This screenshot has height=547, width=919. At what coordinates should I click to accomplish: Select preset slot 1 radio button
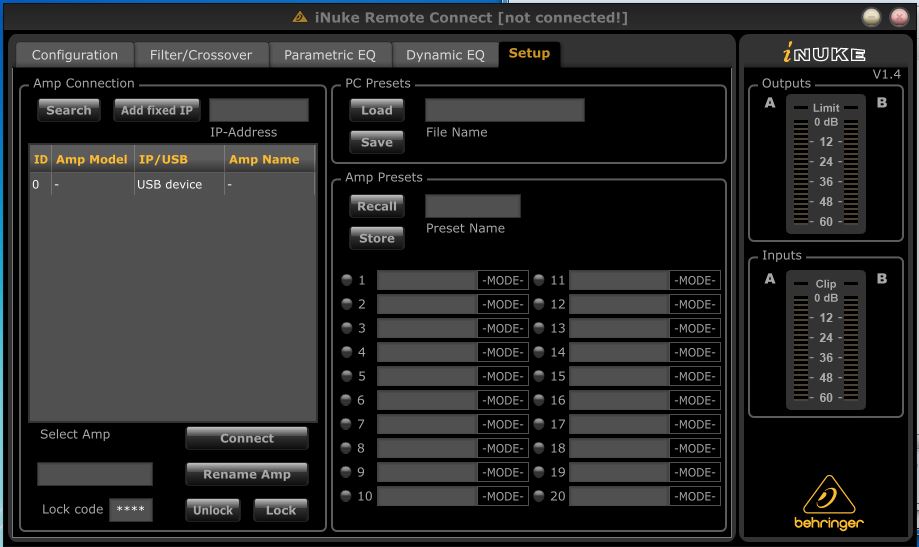pos(346,280)
